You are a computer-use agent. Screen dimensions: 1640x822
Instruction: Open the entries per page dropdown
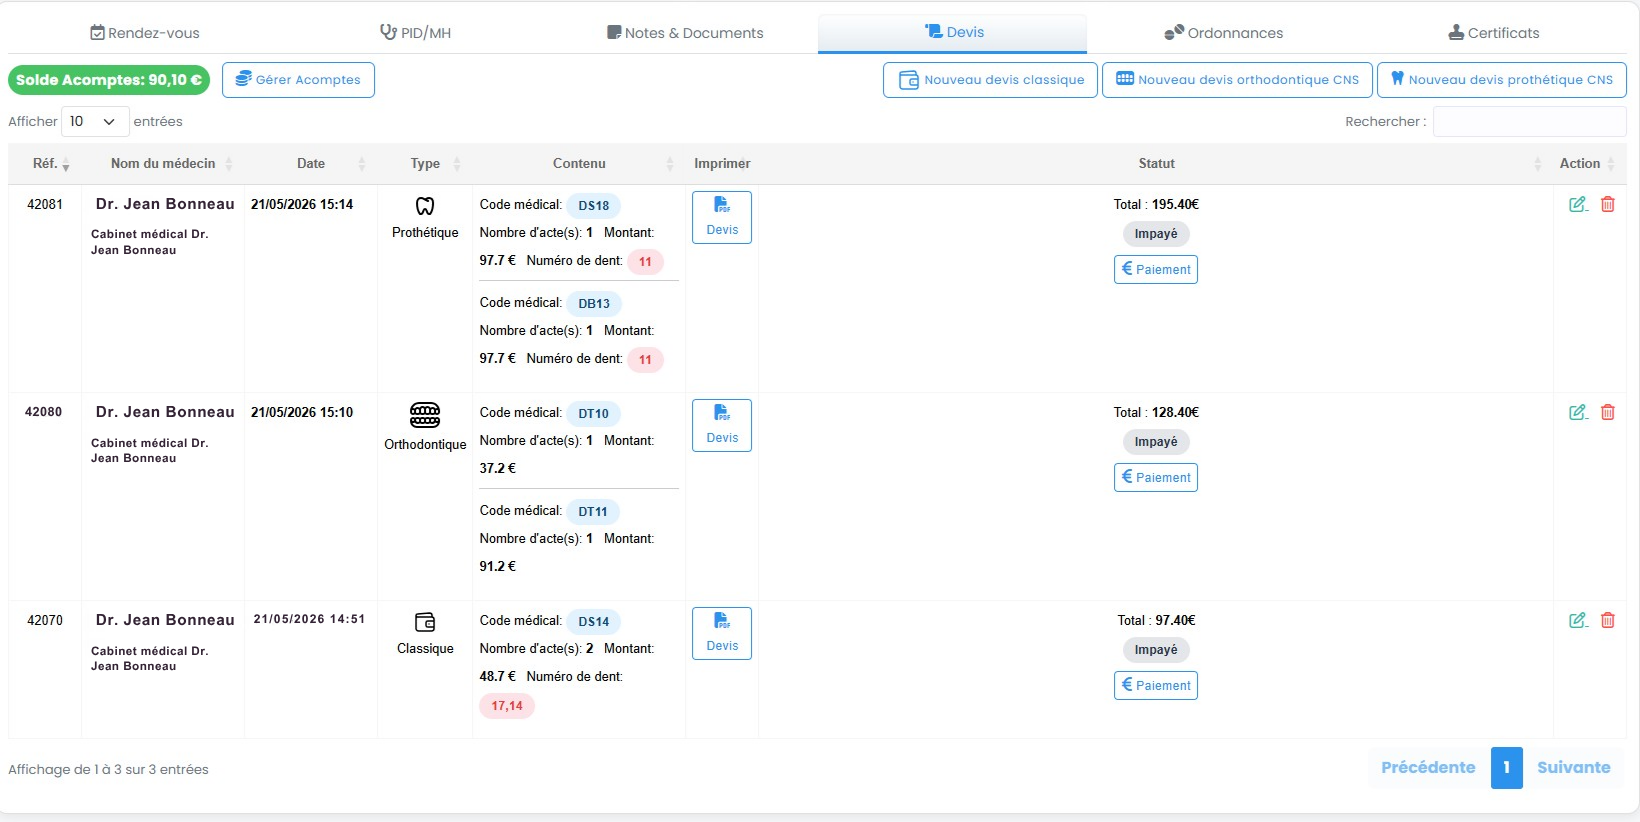95,121
